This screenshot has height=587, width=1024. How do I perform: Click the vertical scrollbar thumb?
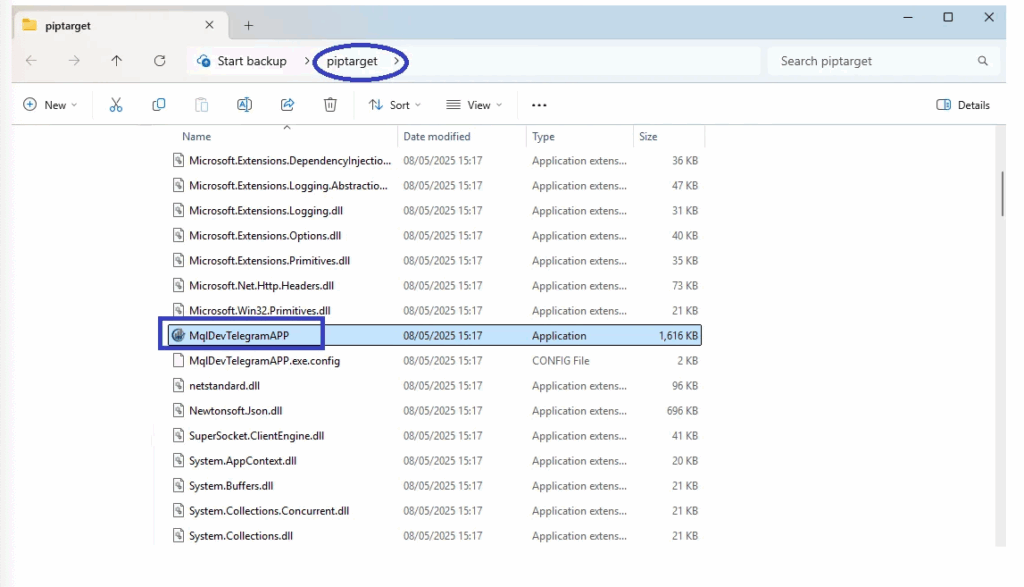(x=1002, y=193)
